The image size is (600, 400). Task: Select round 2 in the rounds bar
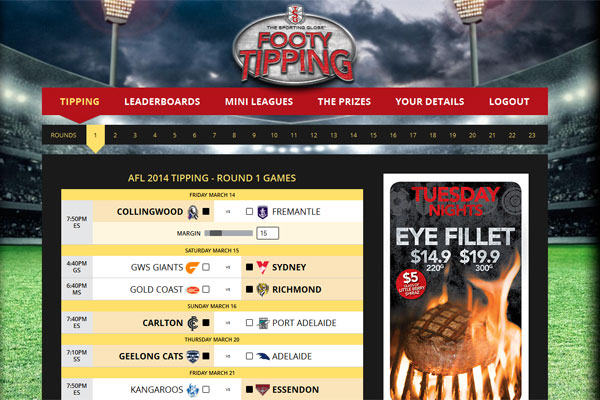(x=115, y=135)
